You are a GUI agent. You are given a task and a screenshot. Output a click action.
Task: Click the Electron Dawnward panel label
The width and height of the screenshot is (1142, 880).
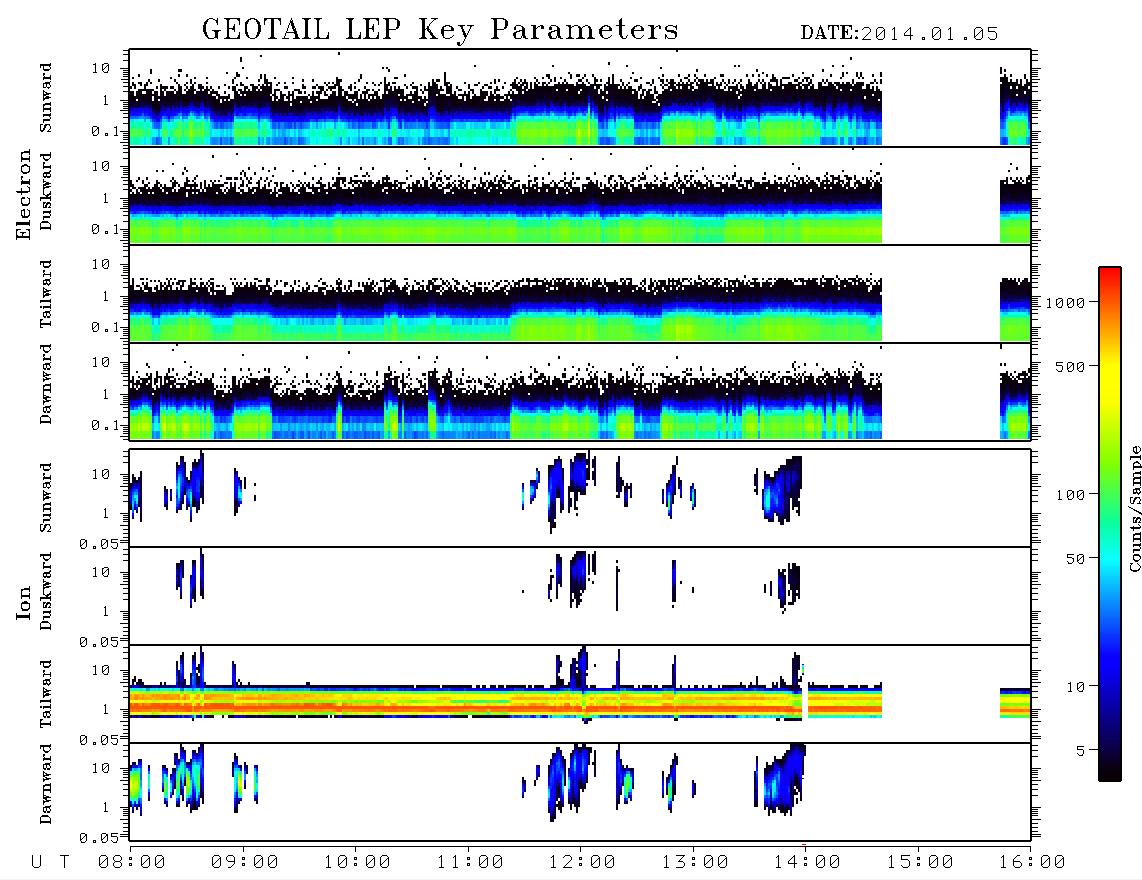(46, 384)
